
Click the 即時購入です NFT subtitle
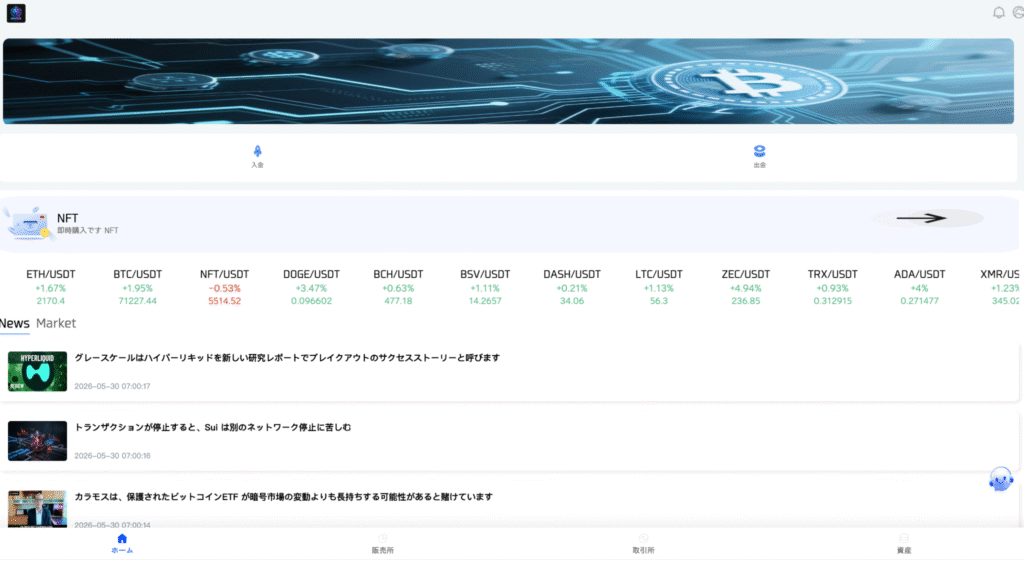point(88,231)
